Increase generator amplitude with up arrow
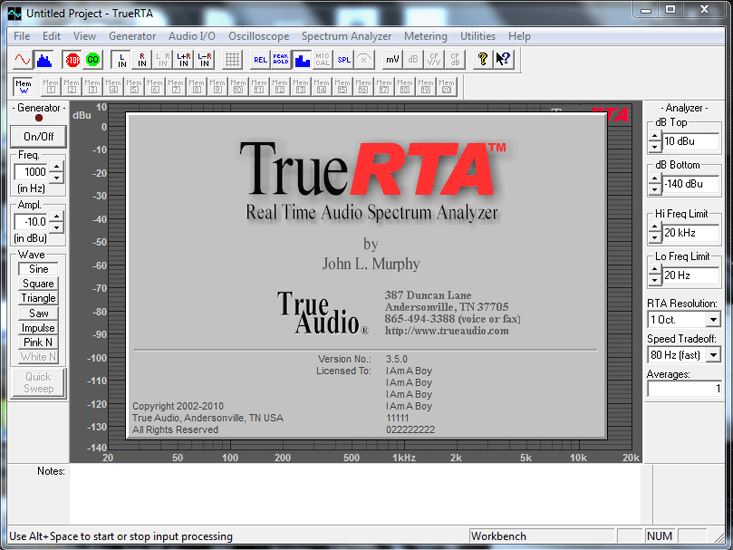This screenshot has width=733, height=550. [x=57, y=216]
